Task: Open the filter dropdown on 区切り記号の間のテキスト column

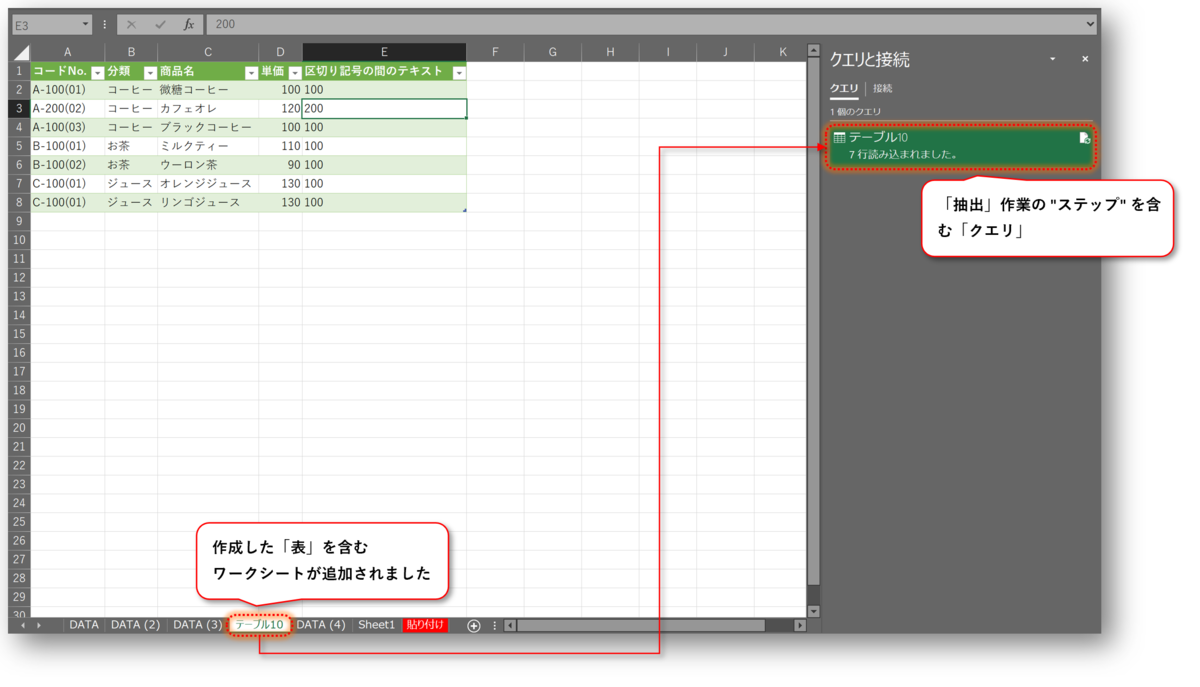Action: click(458, 72)
